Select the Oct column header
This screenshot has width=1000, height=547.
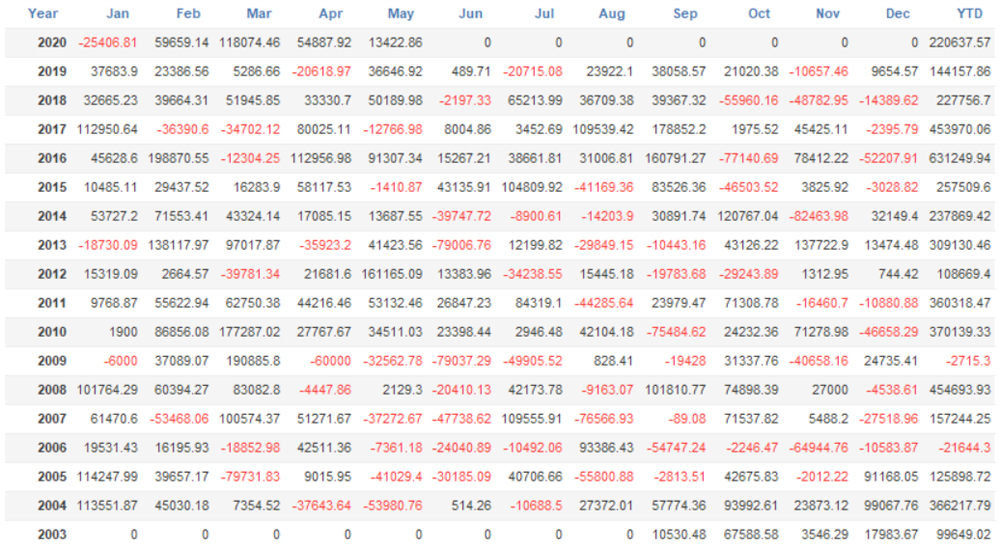tap(759, 14)
